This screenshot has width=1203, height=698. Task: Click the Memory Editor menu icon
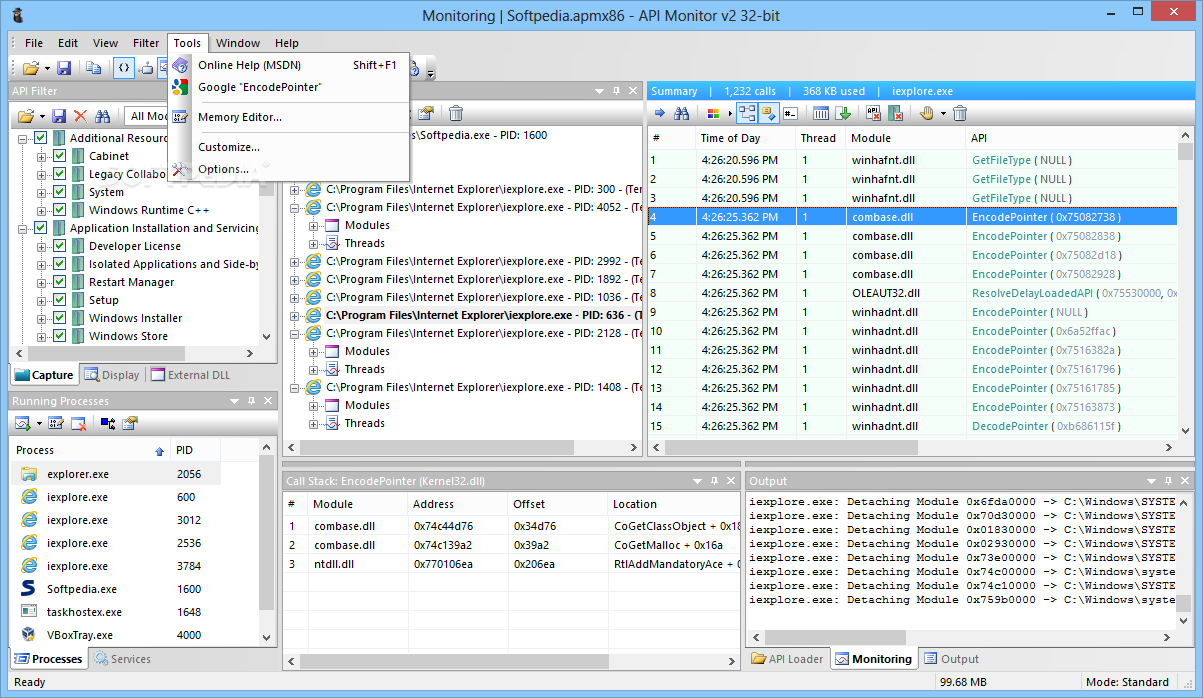pyautogui.click(x=180, y=117)
